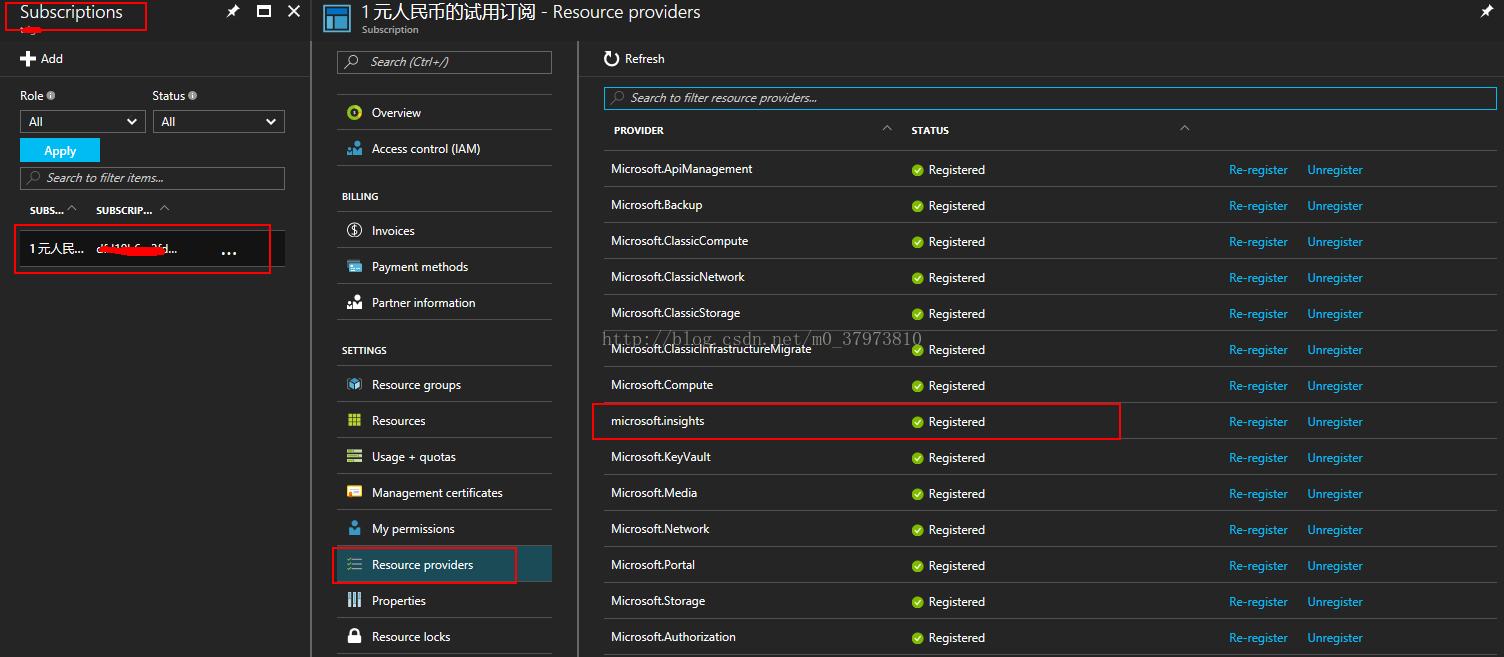Click the Role info icon

(x=51, y=96)
